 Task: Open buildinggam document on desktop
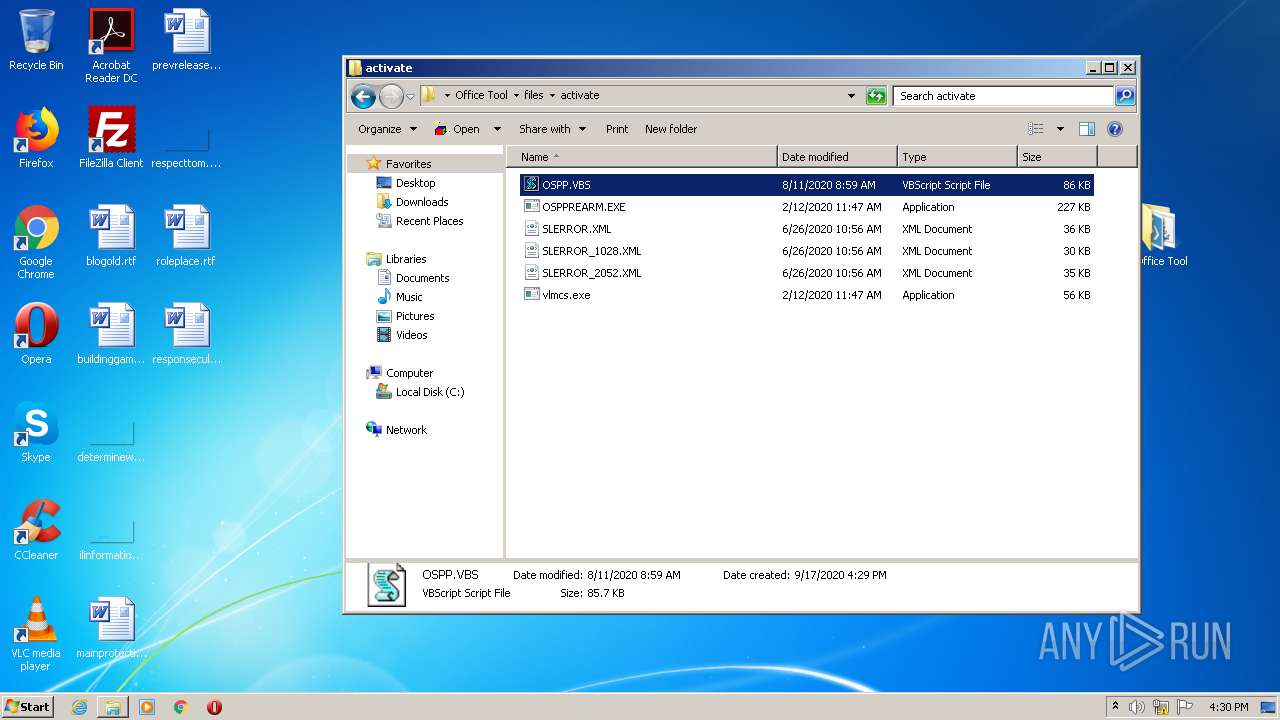(111, 334)
